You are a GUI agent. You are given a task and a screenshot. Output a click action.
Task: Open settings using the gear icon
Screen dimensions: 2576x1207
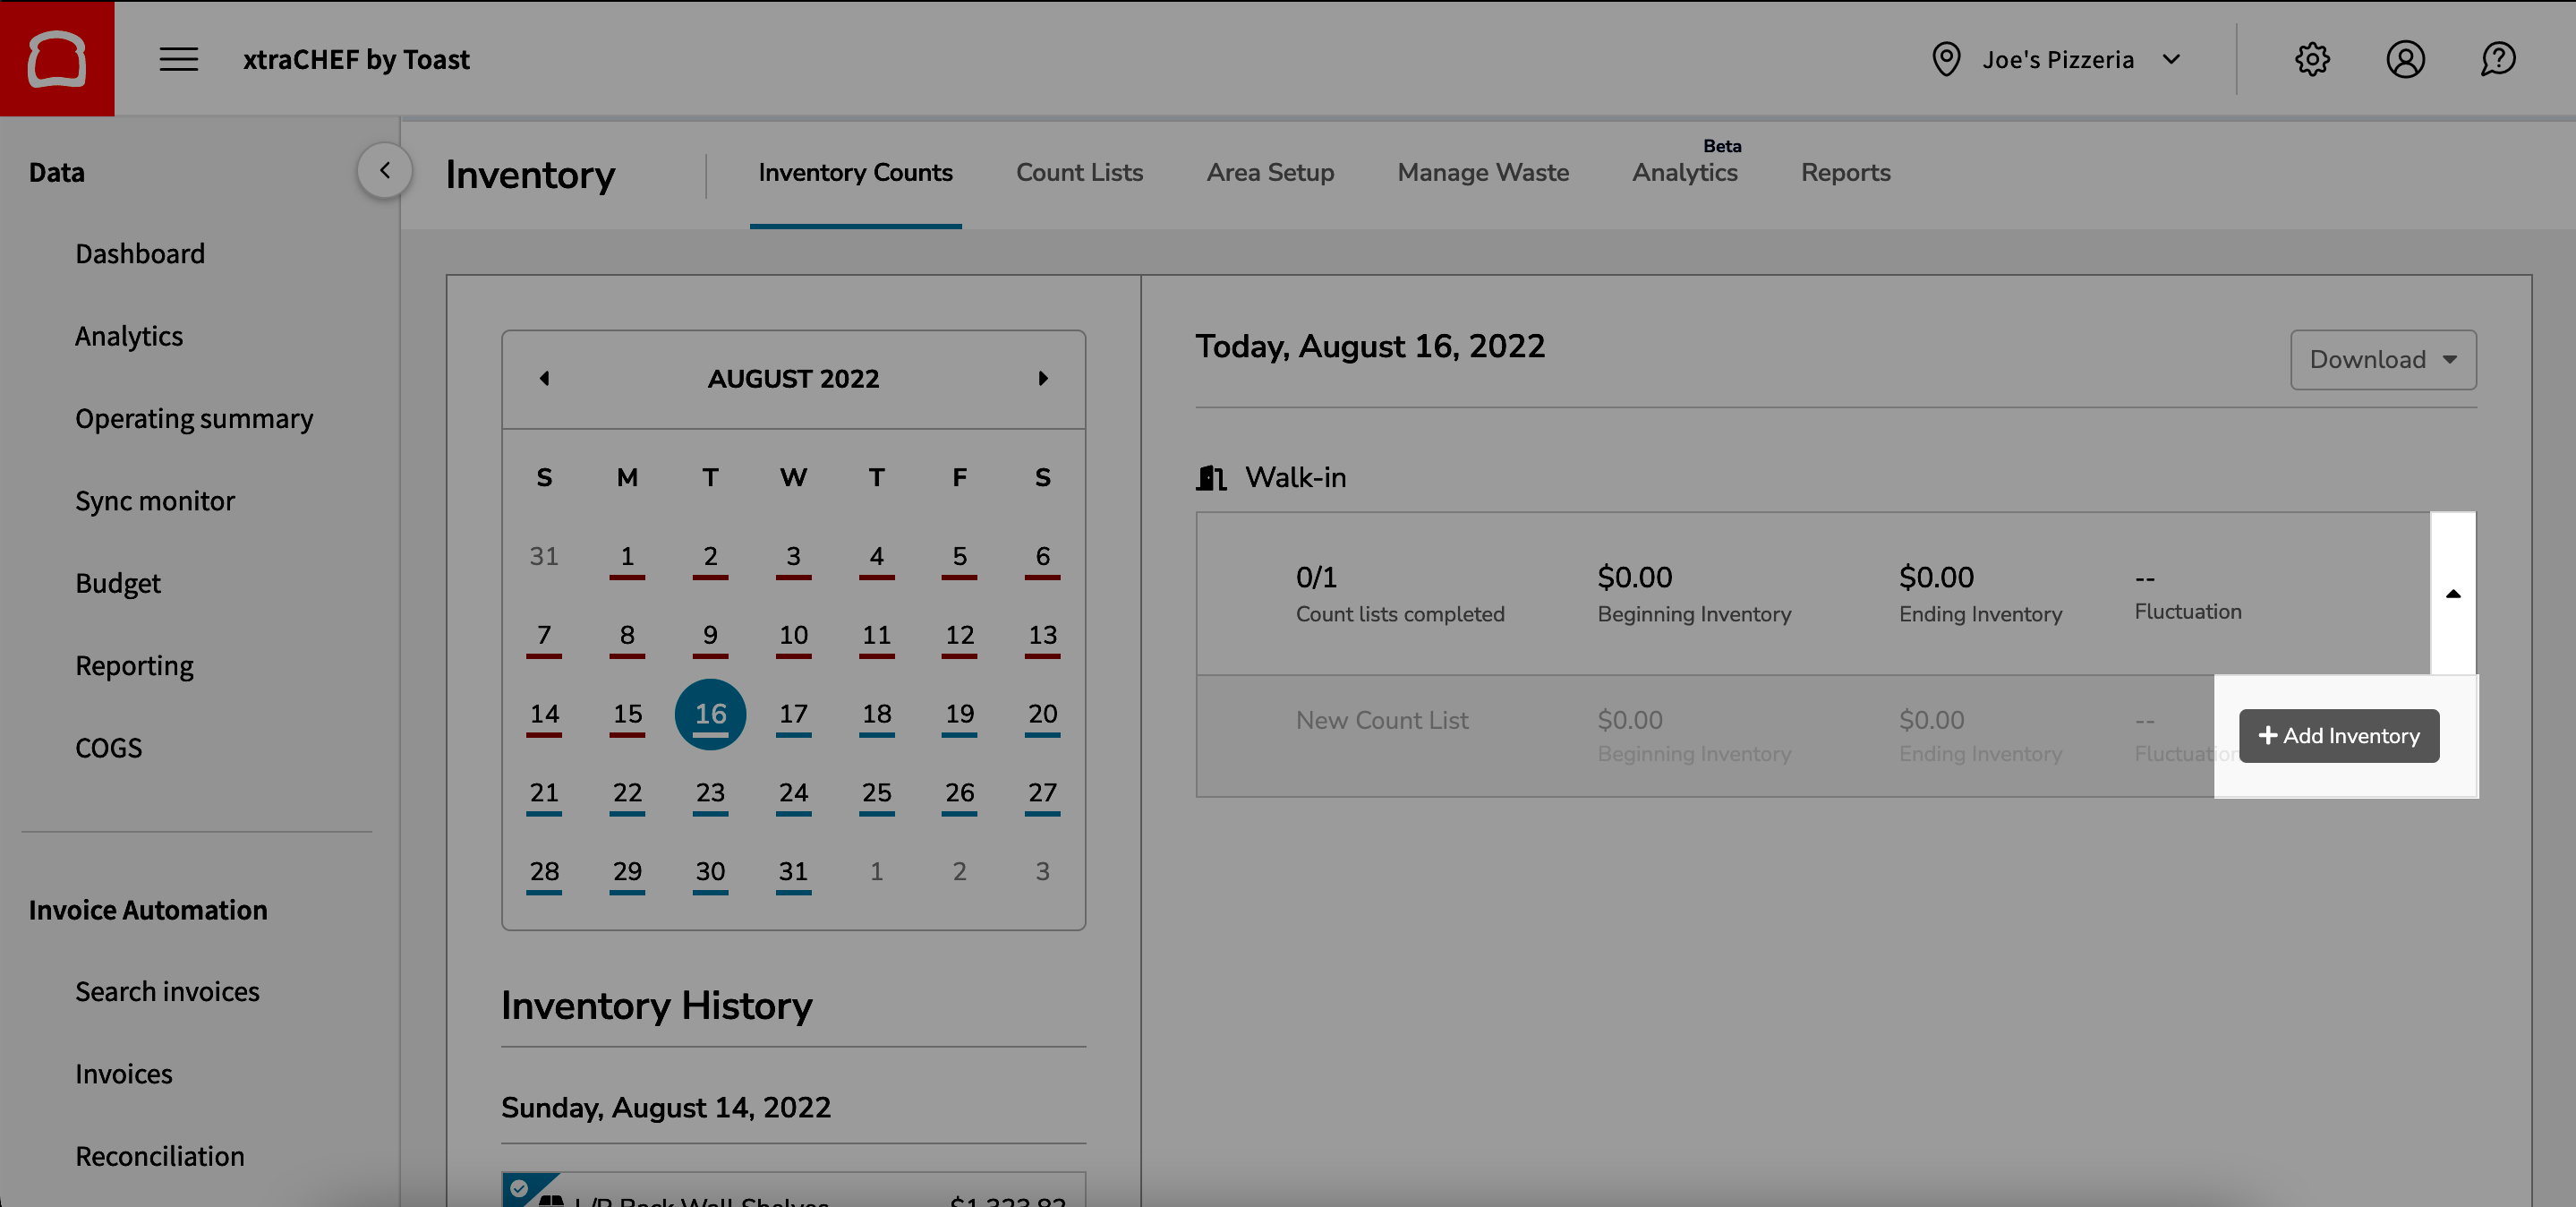(x=2312, y=59)
